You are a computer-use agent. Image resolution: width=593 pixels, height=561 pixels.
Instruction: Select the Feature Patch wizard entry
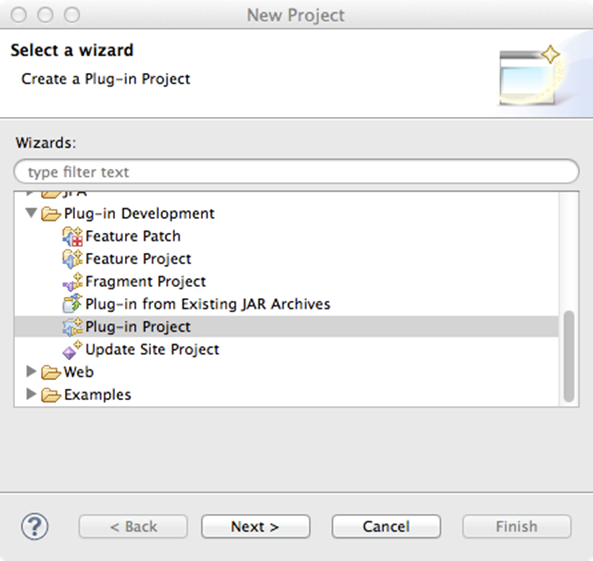coord(133,236)
